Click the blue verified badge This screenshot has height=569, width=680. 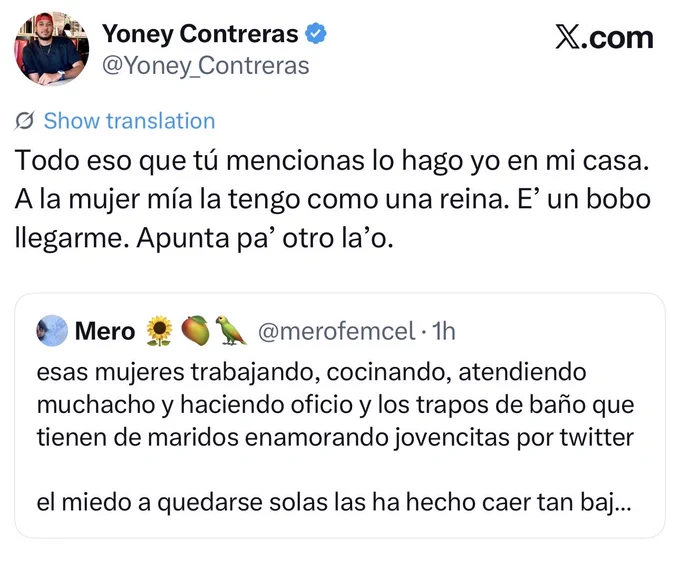(x=316, y=33)
